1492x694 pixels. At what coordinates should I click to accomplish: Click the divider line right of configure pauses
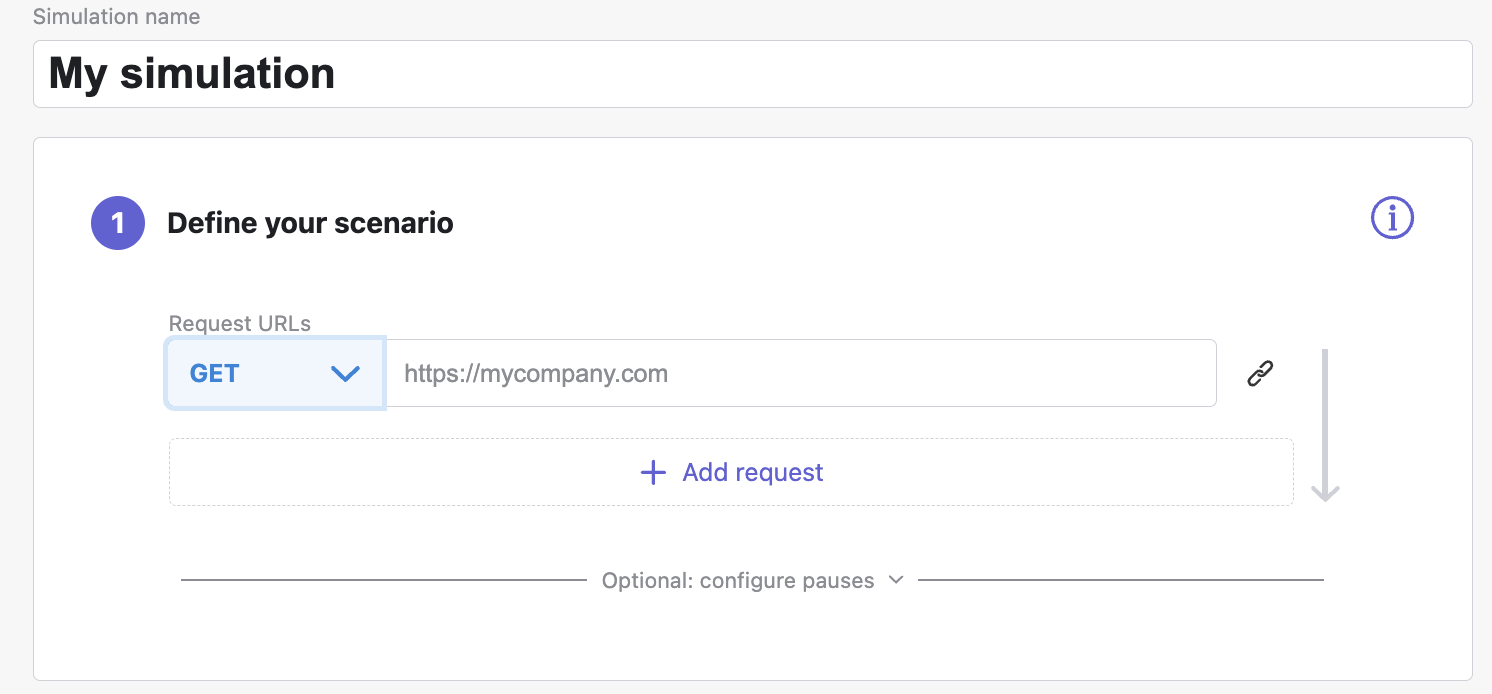tap(1120, 580)
